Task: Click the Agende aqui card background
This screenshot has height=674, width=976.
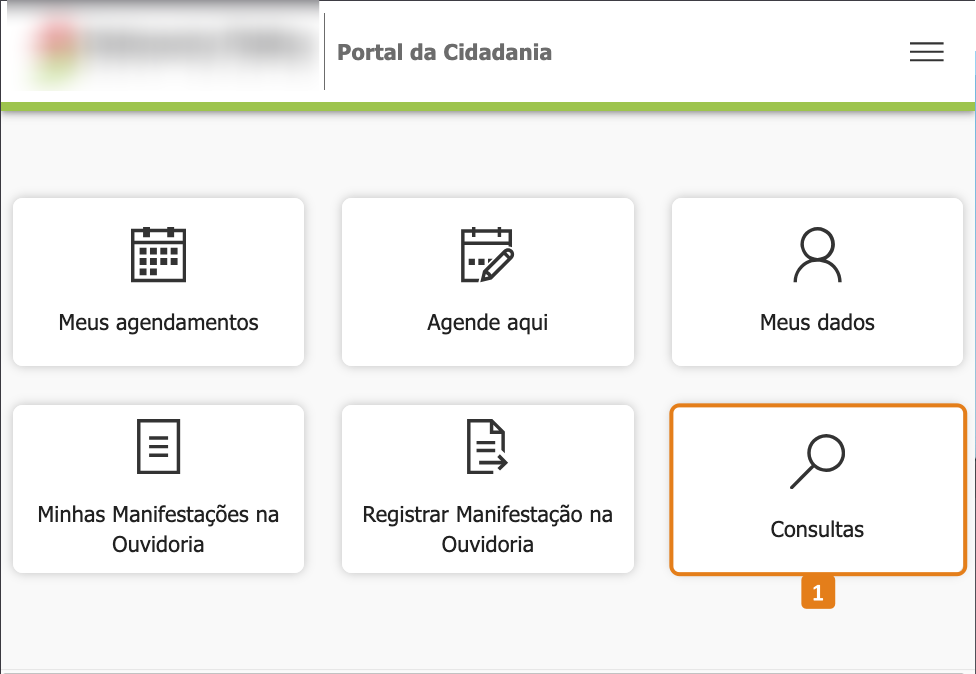Action: pyautogui.click(x=487, y=282)
